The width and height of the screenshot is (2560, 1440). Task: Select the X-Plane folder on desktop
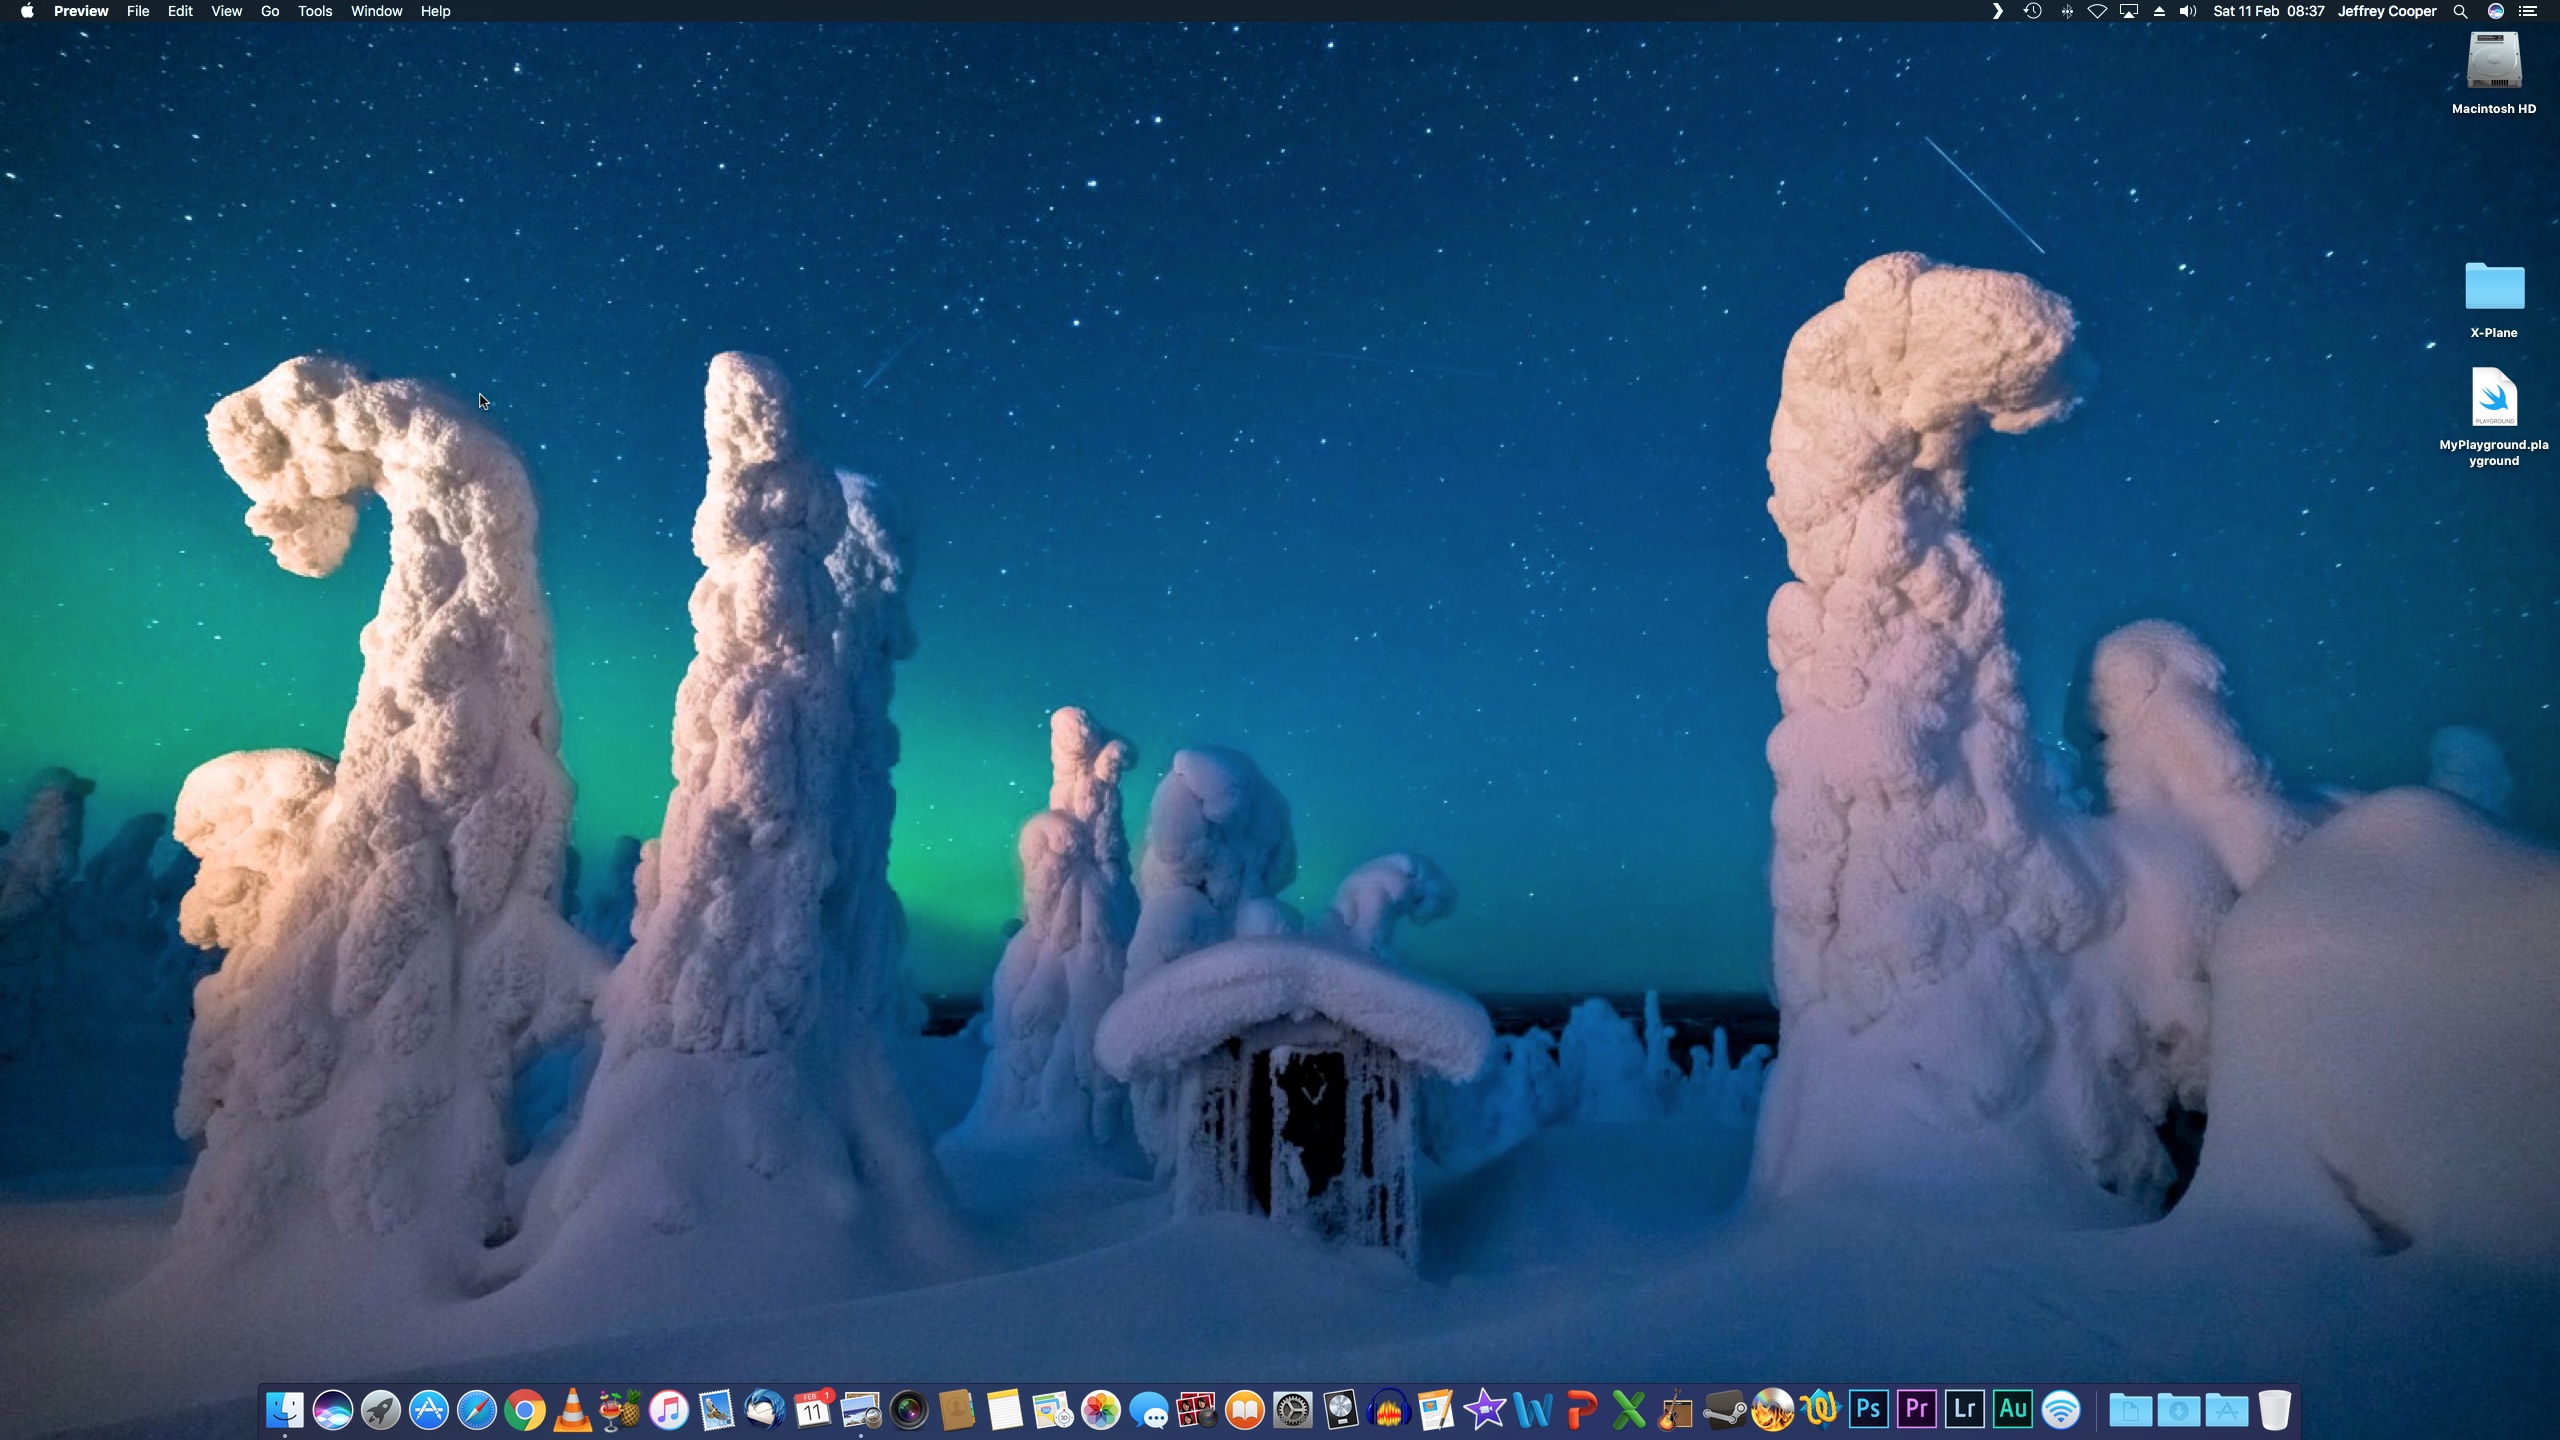tap(2494, 288)
